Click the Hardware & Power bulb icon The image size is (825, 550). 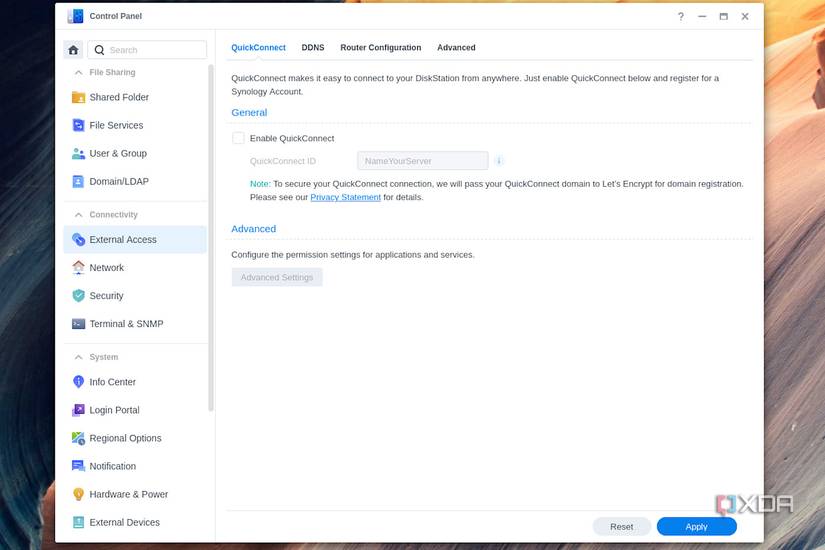coord(78,494)
